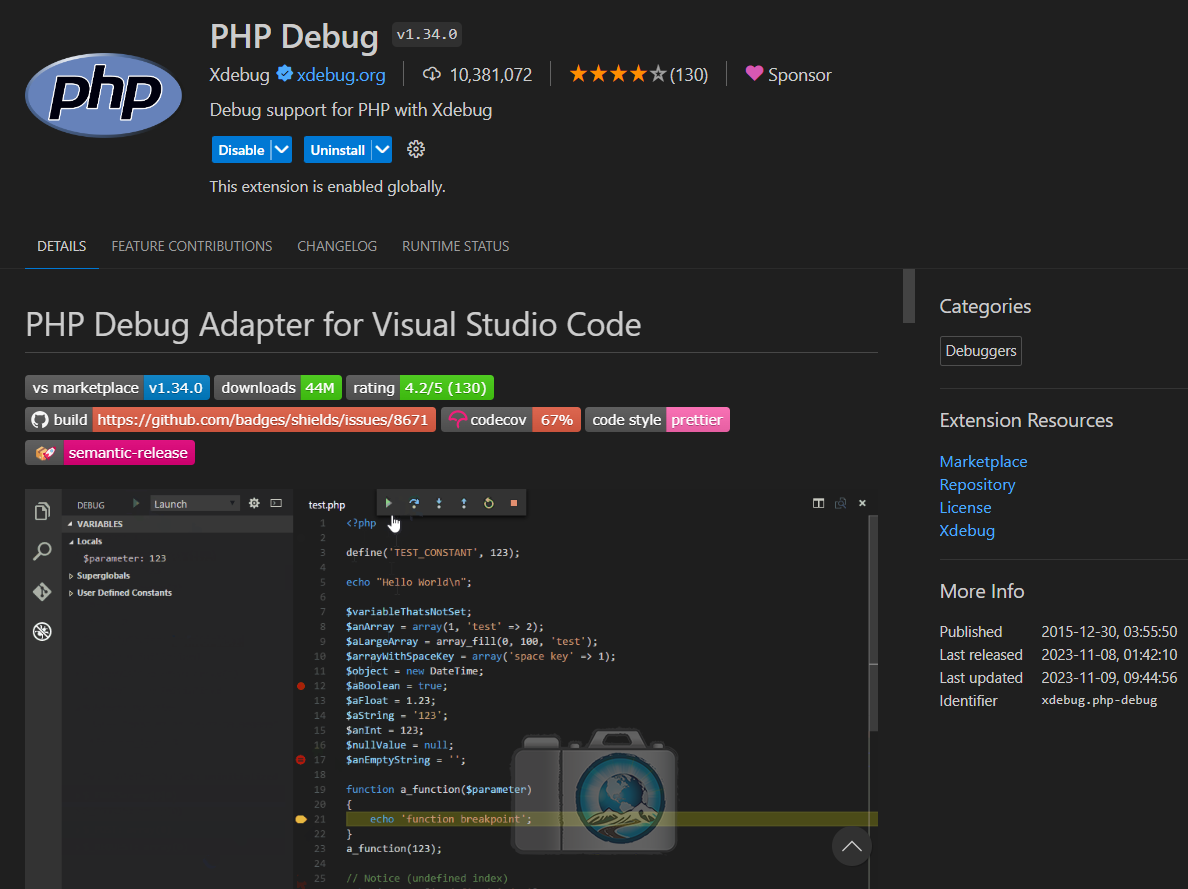Screen dimensions: 1188x889
Task: Click the verified publisher checkmark badge
Action: (285, 74)
